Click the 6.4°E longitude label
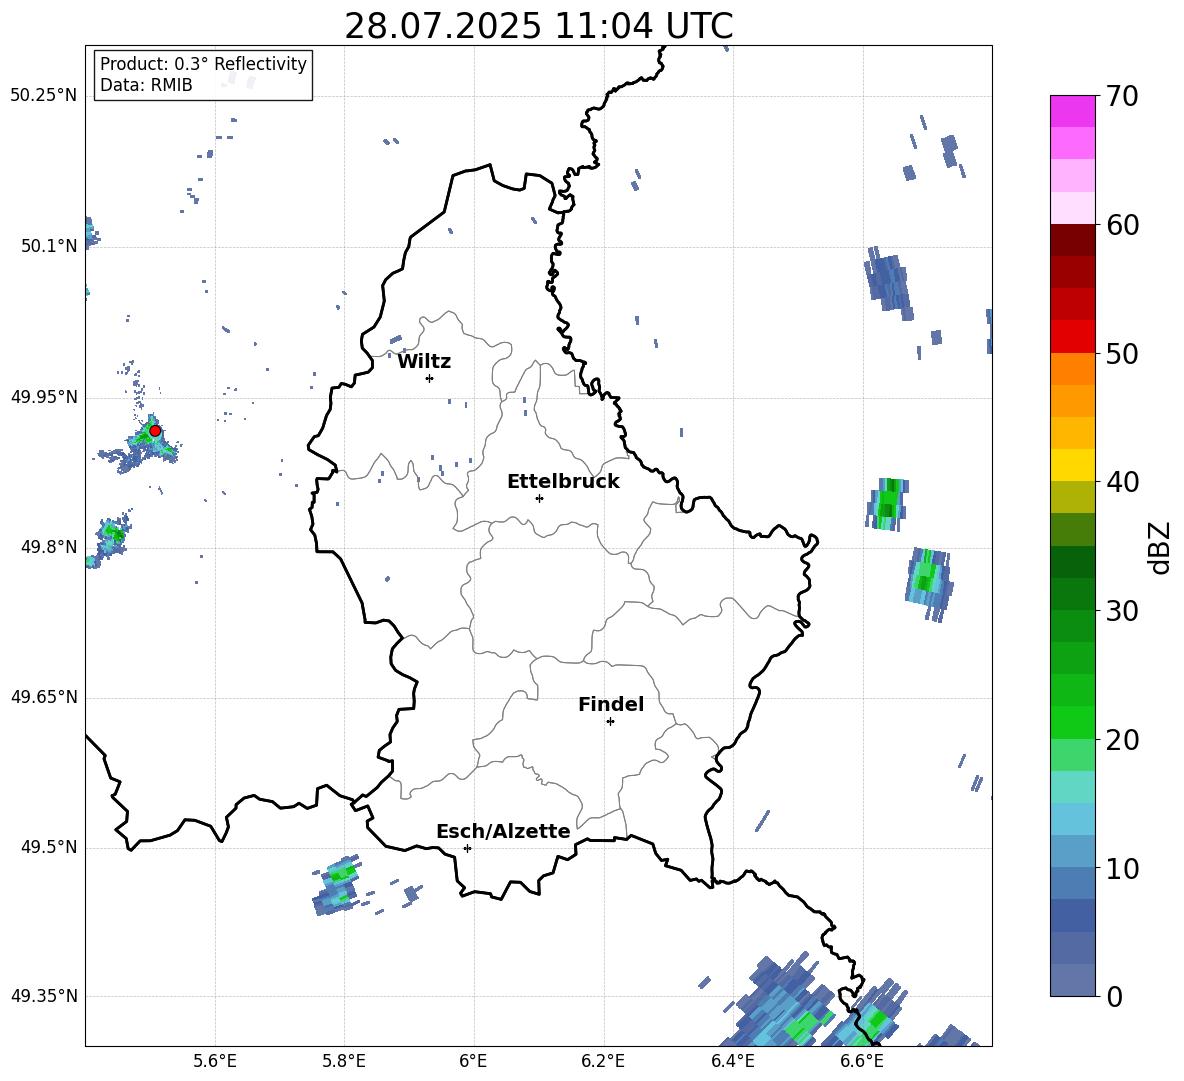The width and height of the screenshot is (1184, 1081). click(x=732, y=1061)
